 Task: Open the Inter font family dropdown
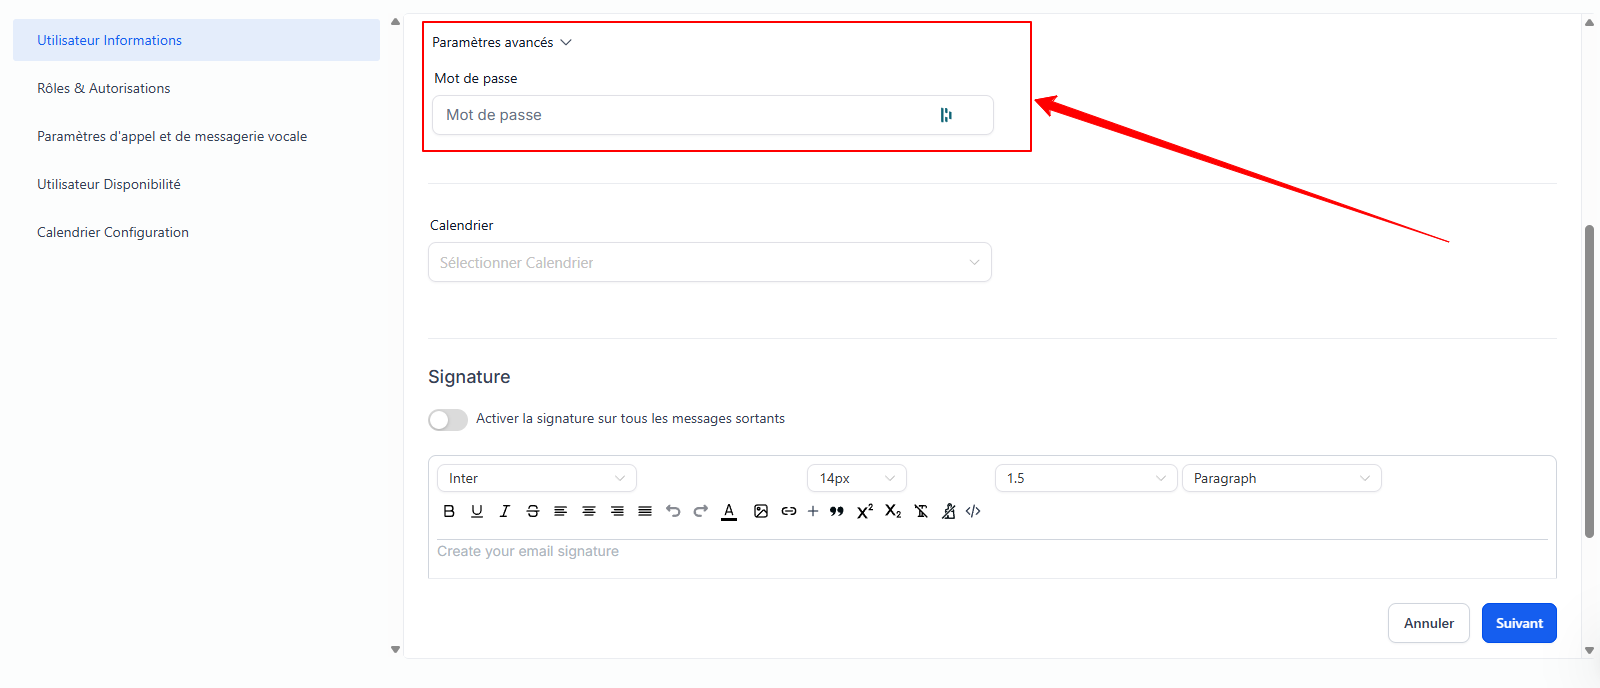point(536,478)
